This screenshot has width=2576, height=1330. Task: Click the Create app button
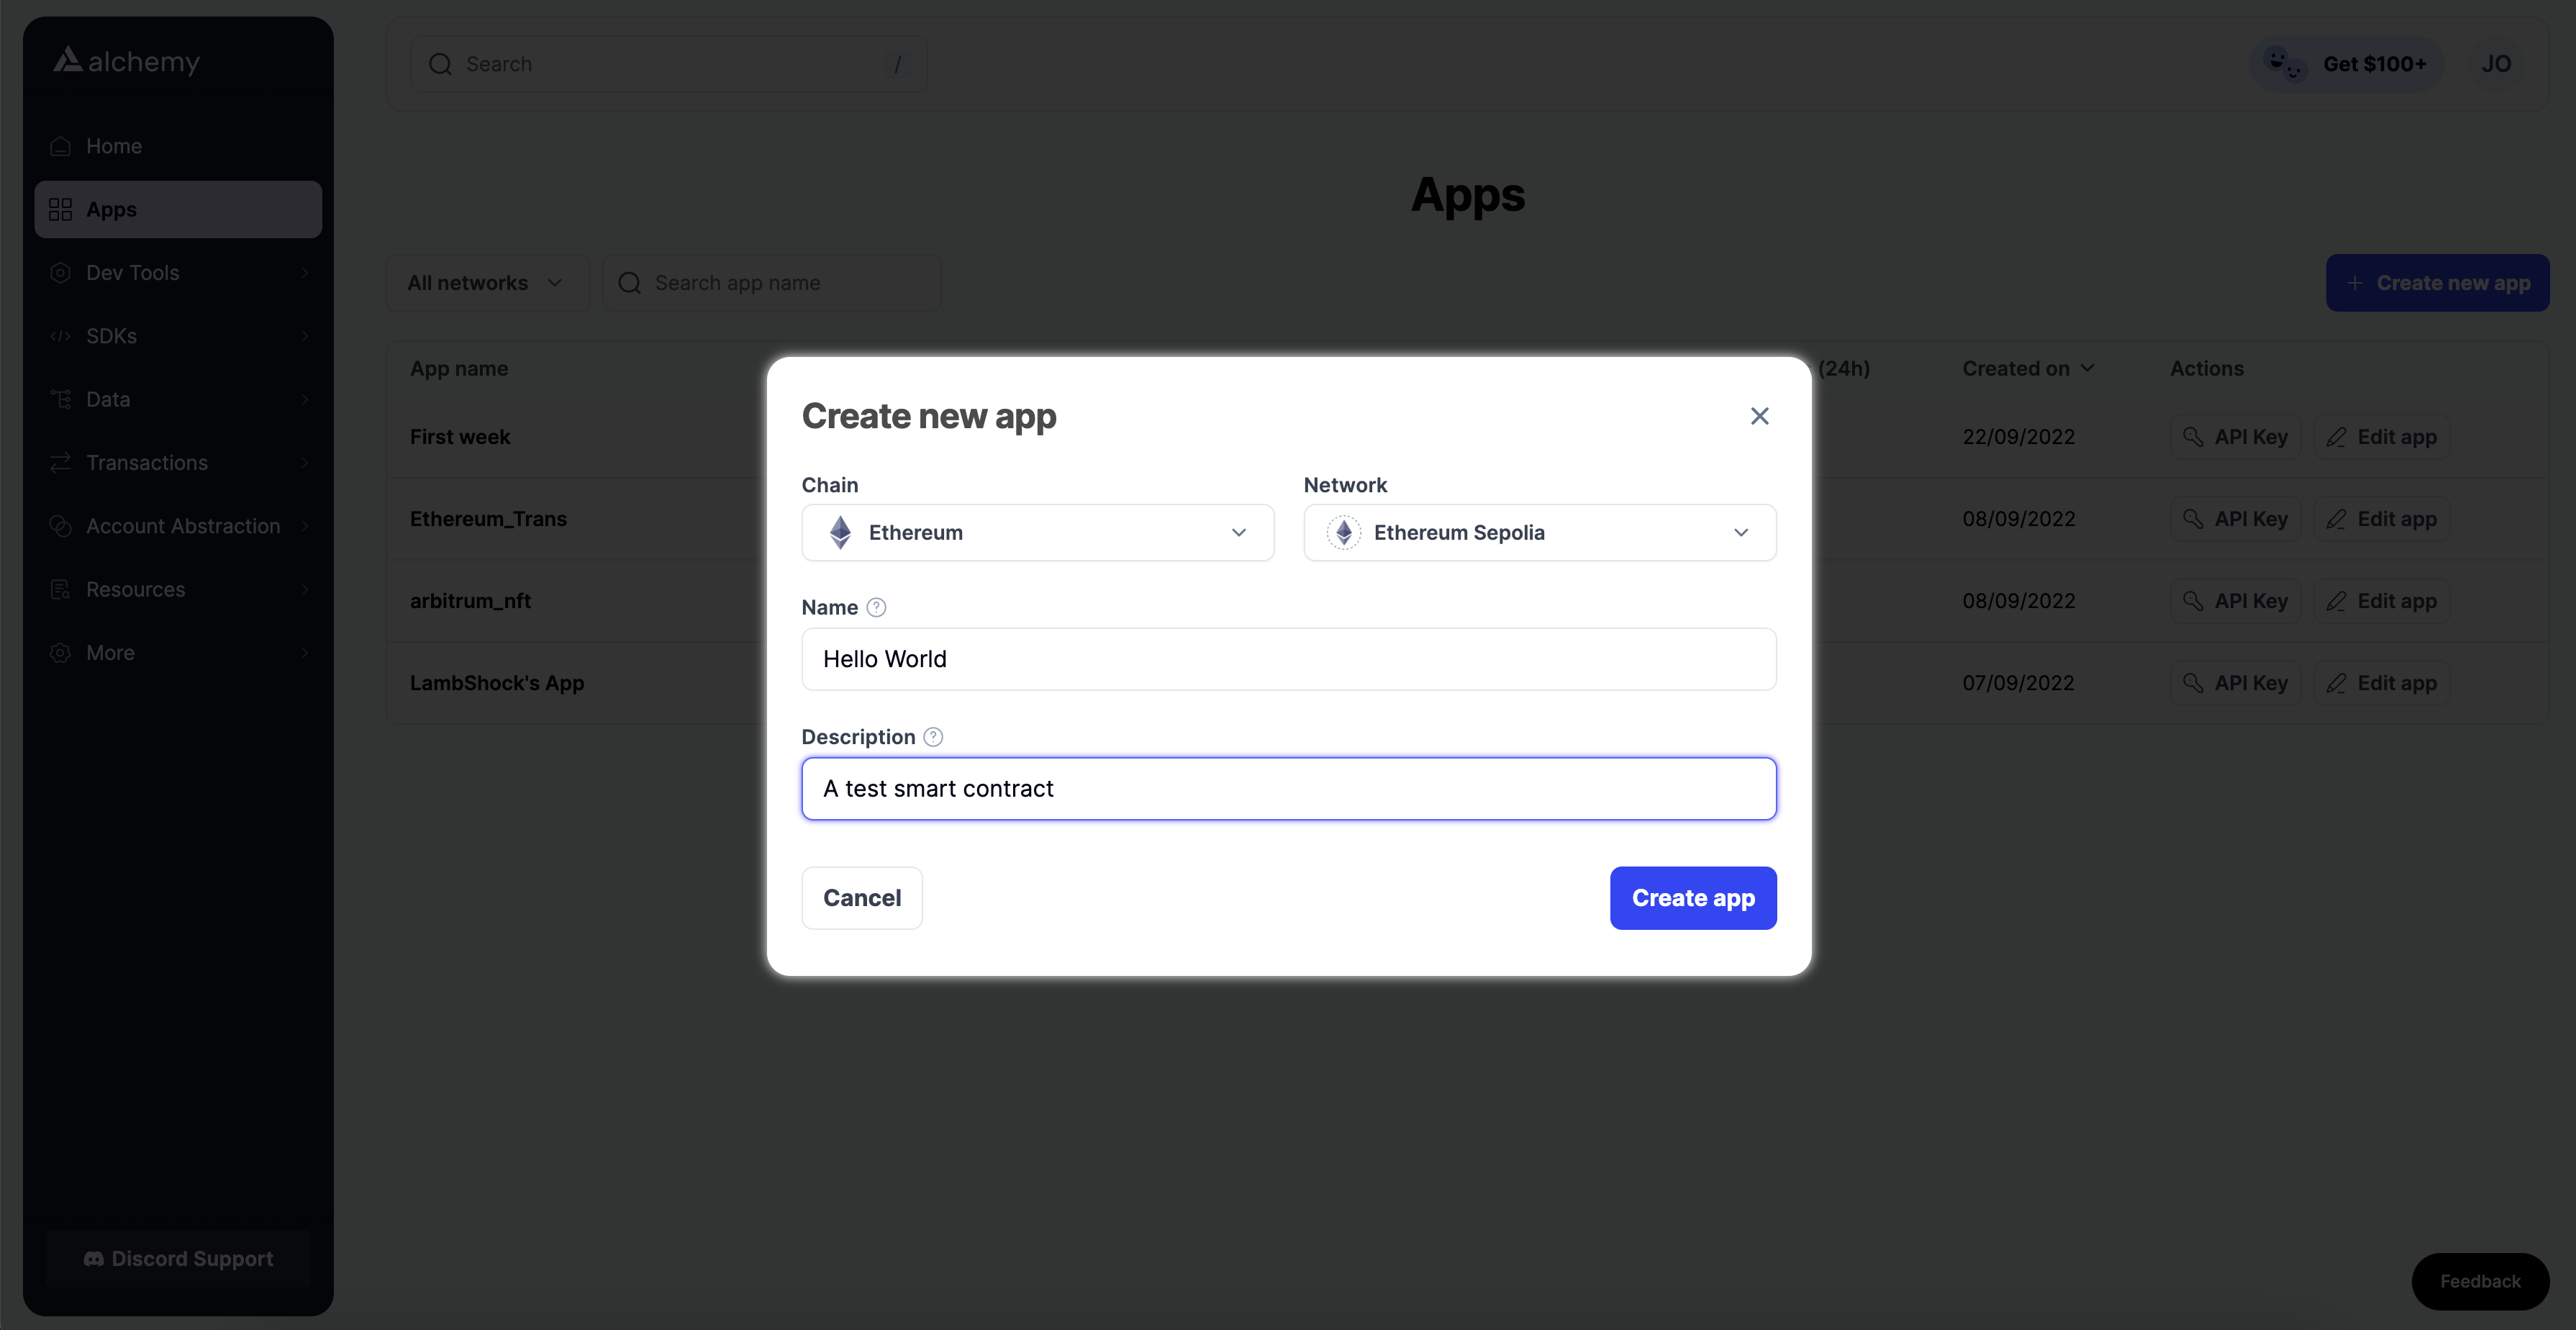point(1692,898)
